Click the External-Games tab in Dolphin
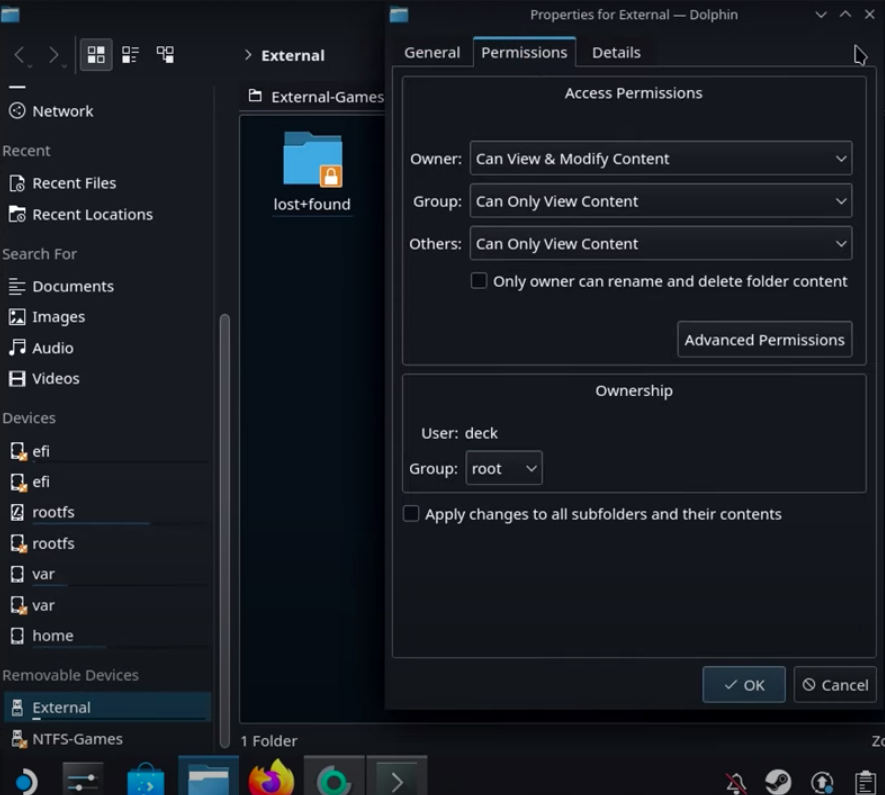 pos(316,97)
